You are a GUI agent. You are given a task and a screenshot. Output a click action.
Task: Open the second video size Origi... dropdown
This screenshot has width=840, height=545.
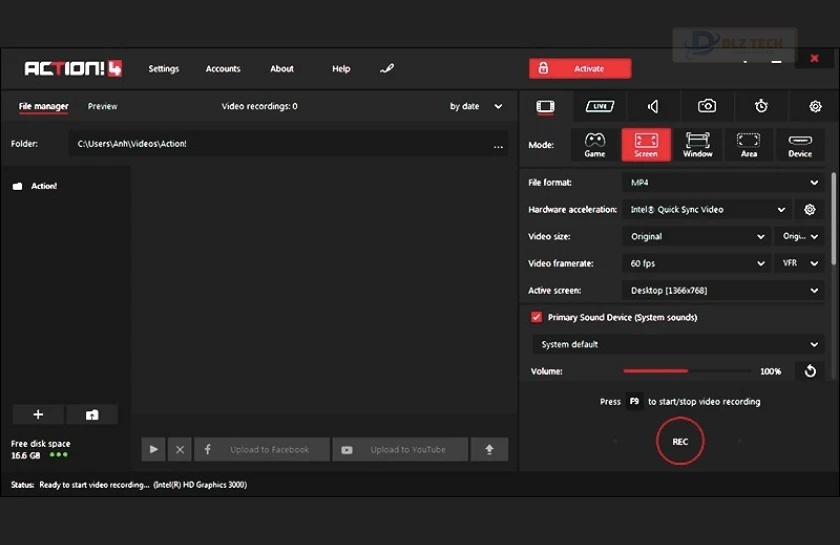click(799, 236)
